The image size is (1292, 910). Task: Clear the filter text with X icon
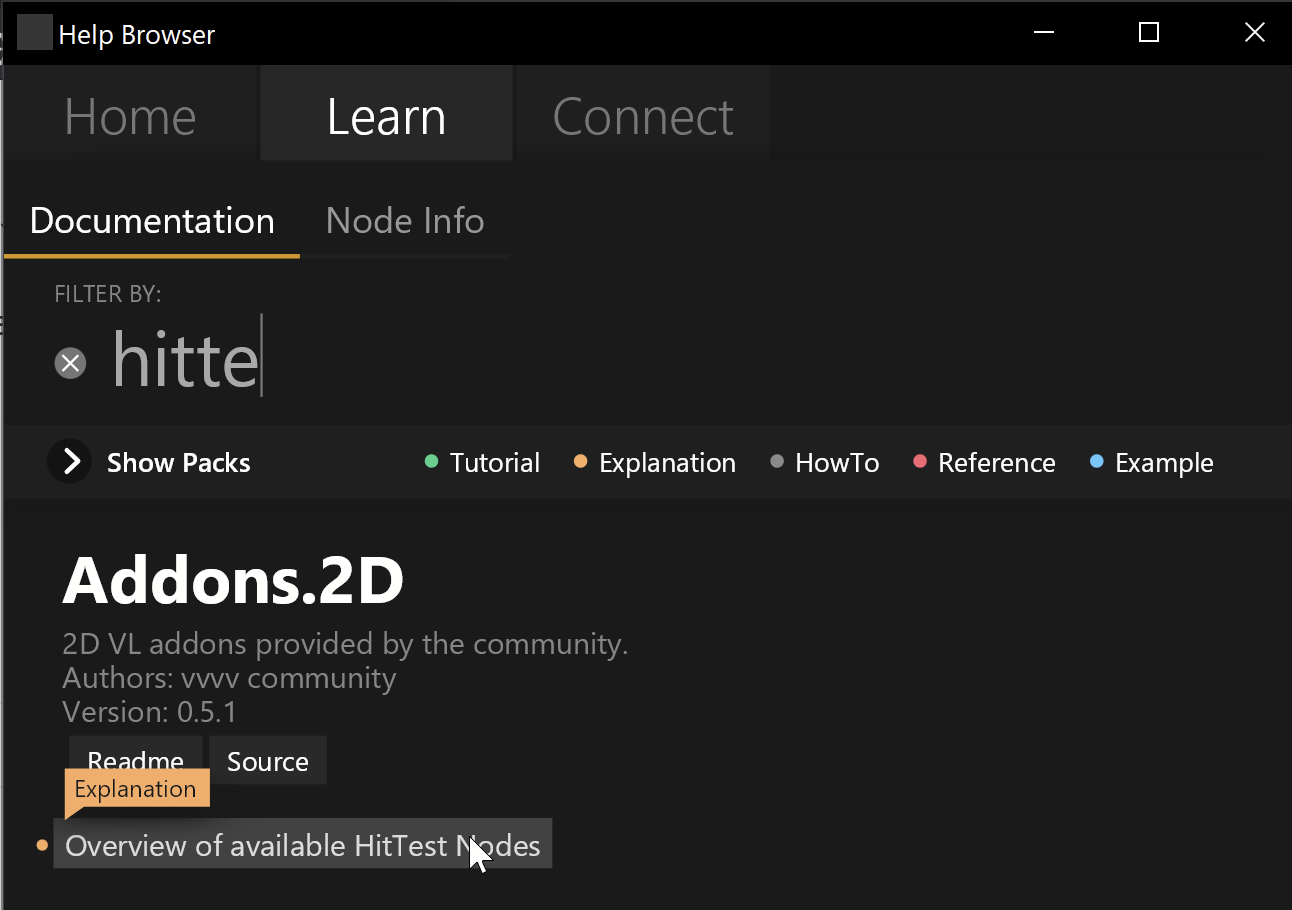[70, 363]
